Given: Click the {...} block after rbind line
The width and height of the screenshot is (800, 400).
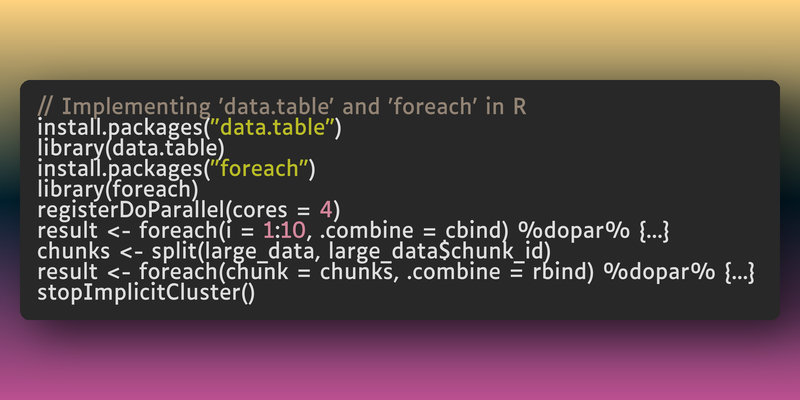Looking at the screenshot, I should 739,272.
